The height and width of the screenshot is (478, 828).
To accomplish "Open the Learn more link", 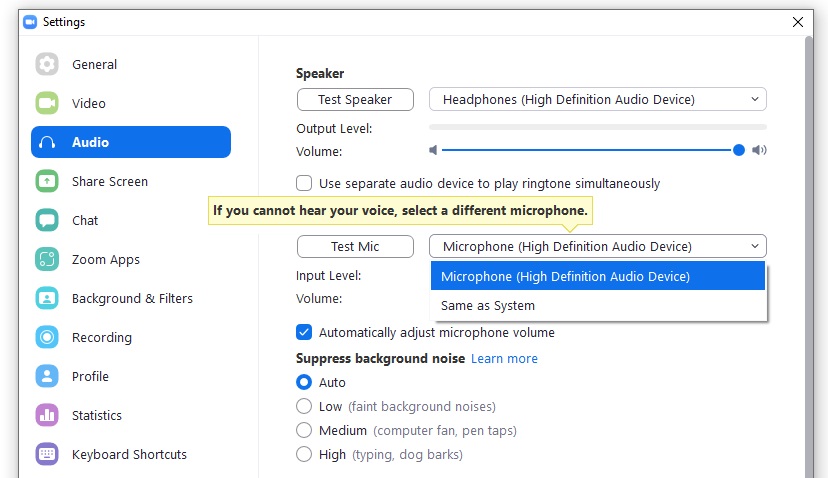I will tap(504, 359).
